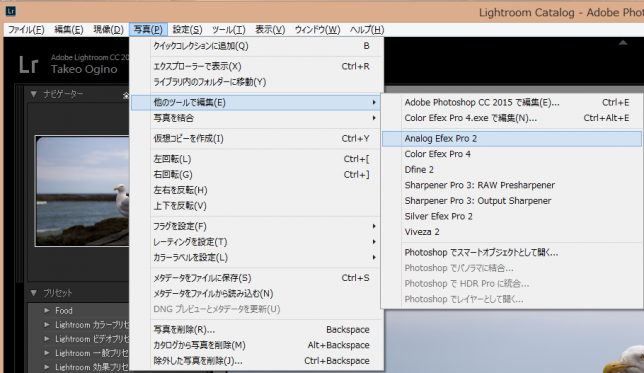Collapse the ナビゲーター panel triangle
644x373 pixels.
click(34, 94)
